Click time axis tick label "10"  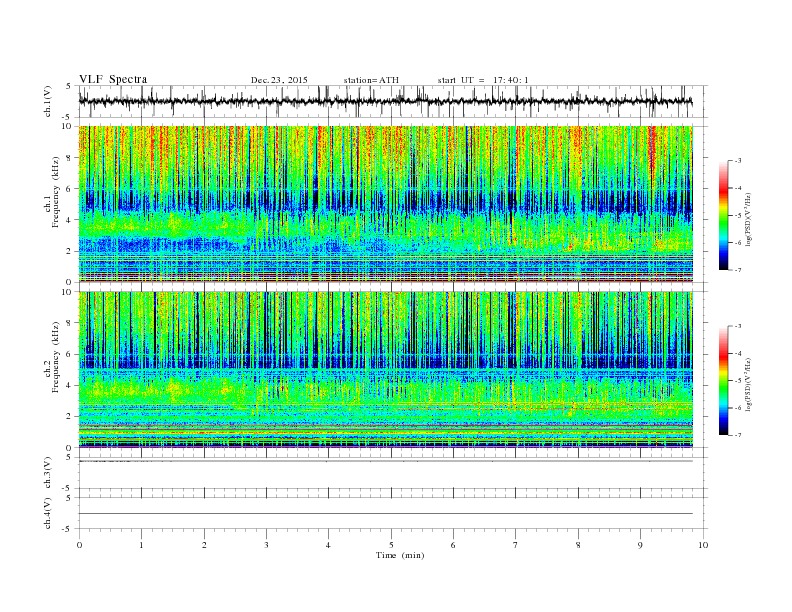(703, 545)
